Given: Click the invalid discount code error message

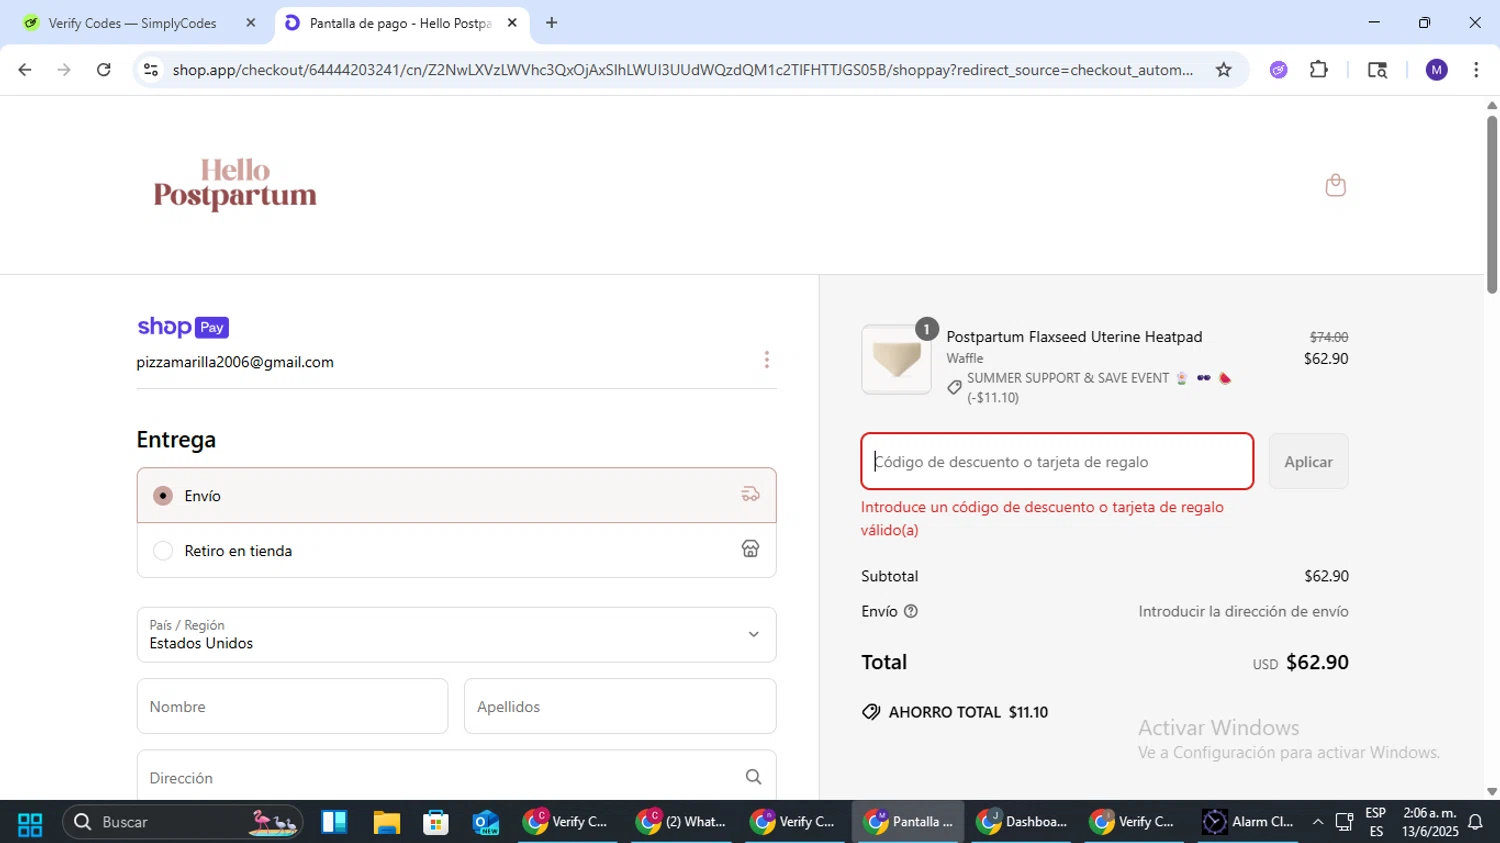Looking at the screenshot, I should (1042, 518).
